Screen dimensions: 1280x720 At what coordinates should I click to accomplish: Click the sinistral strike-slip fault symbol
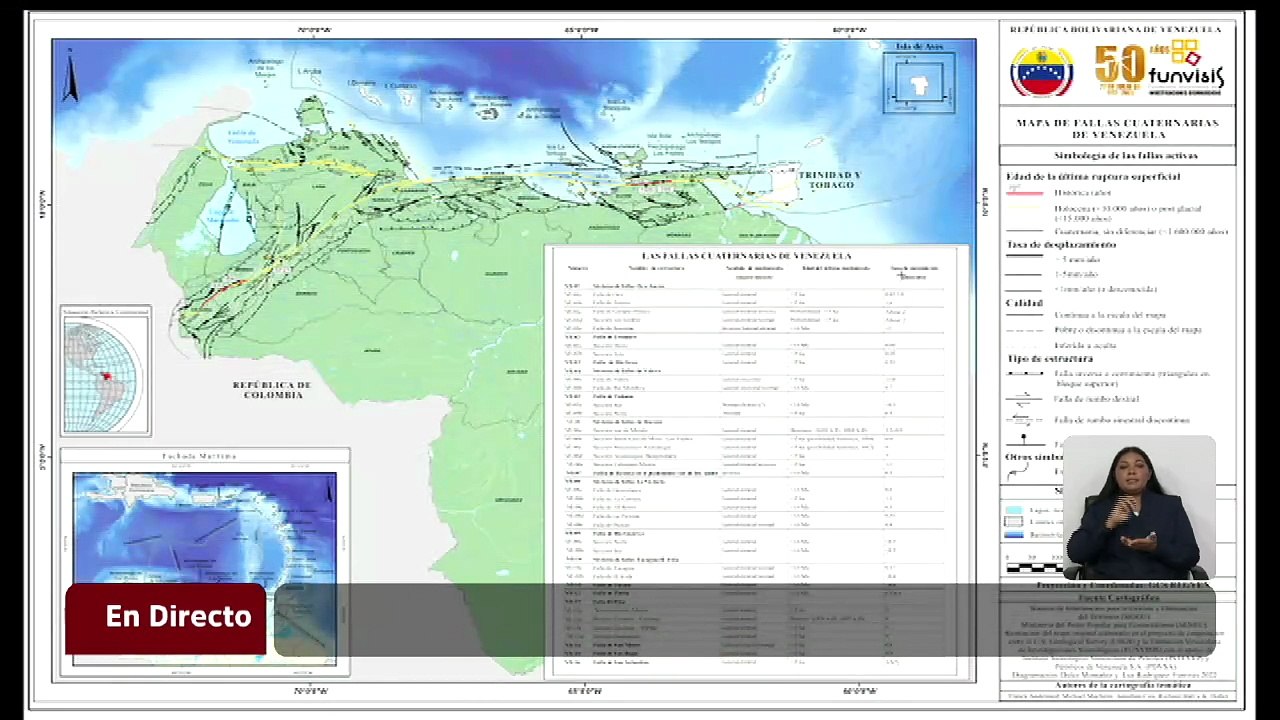point(1023,420)
